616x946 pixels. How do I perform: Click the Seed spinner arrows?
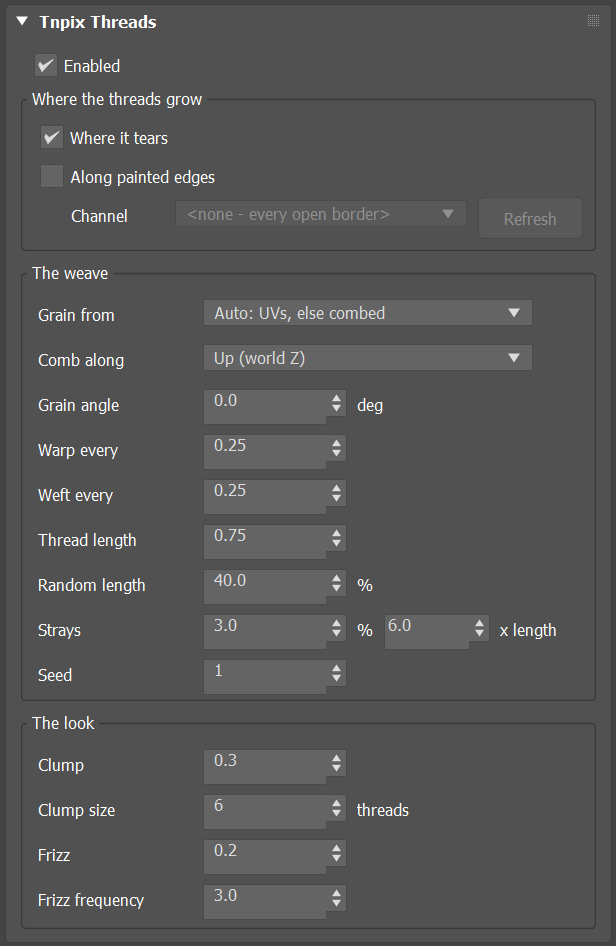337,673
